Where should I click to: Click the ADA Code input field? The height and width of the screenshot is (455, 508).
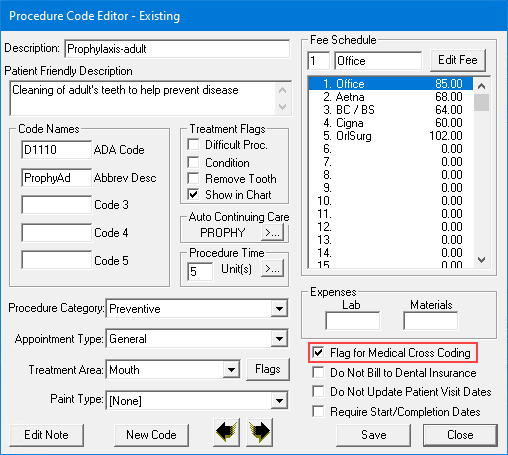tap(56, 149)
